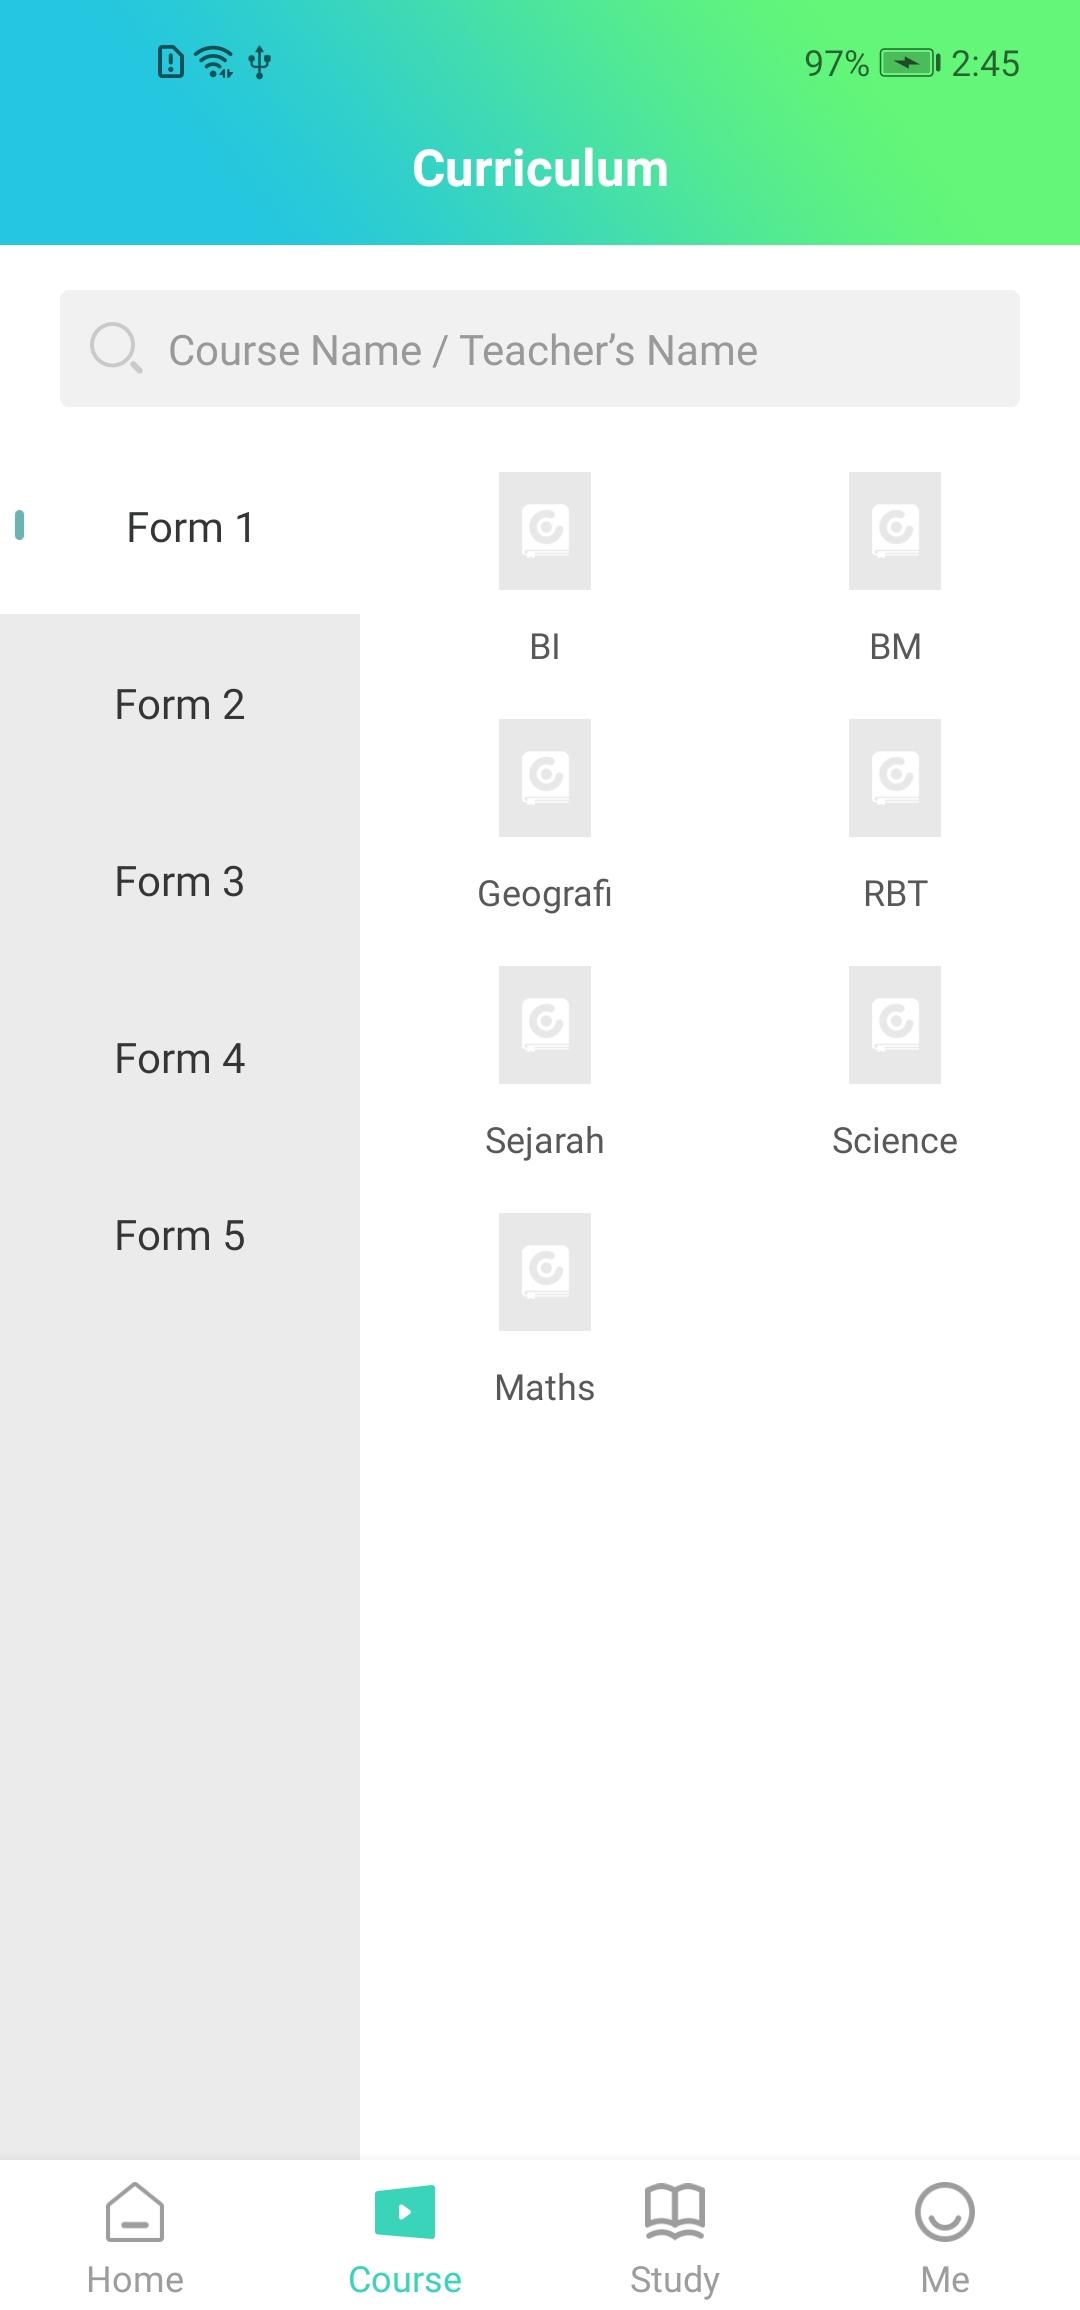Screen dimensions: 1080x2310
Task: Switch to Form 3 category
Action: [x=180, y=881]
